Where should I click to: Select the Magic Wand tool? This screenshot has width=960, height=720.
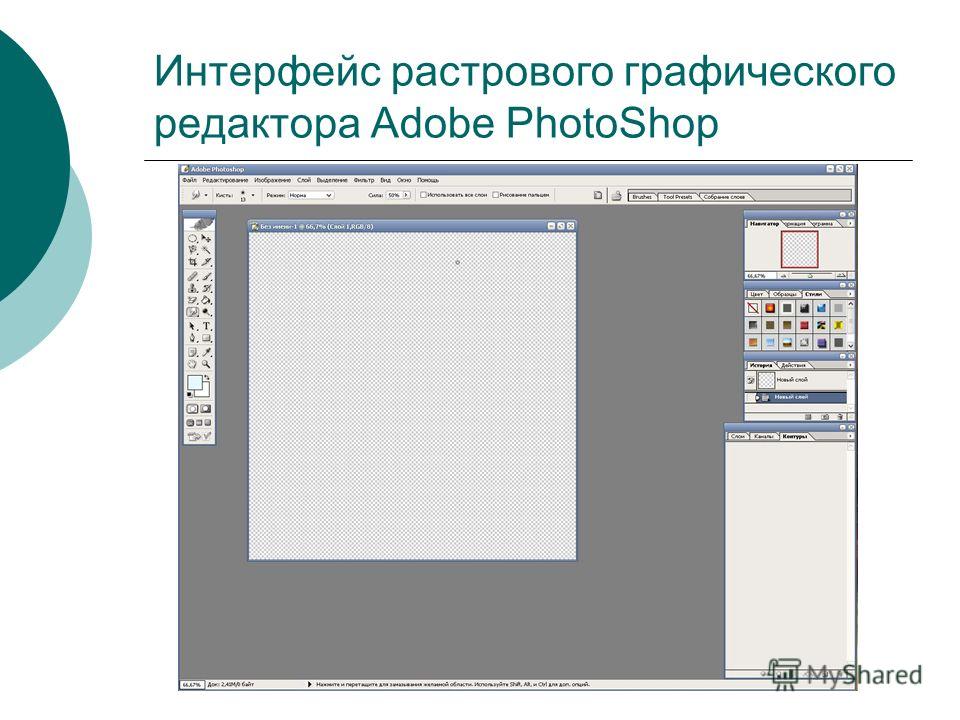(206, 250)
